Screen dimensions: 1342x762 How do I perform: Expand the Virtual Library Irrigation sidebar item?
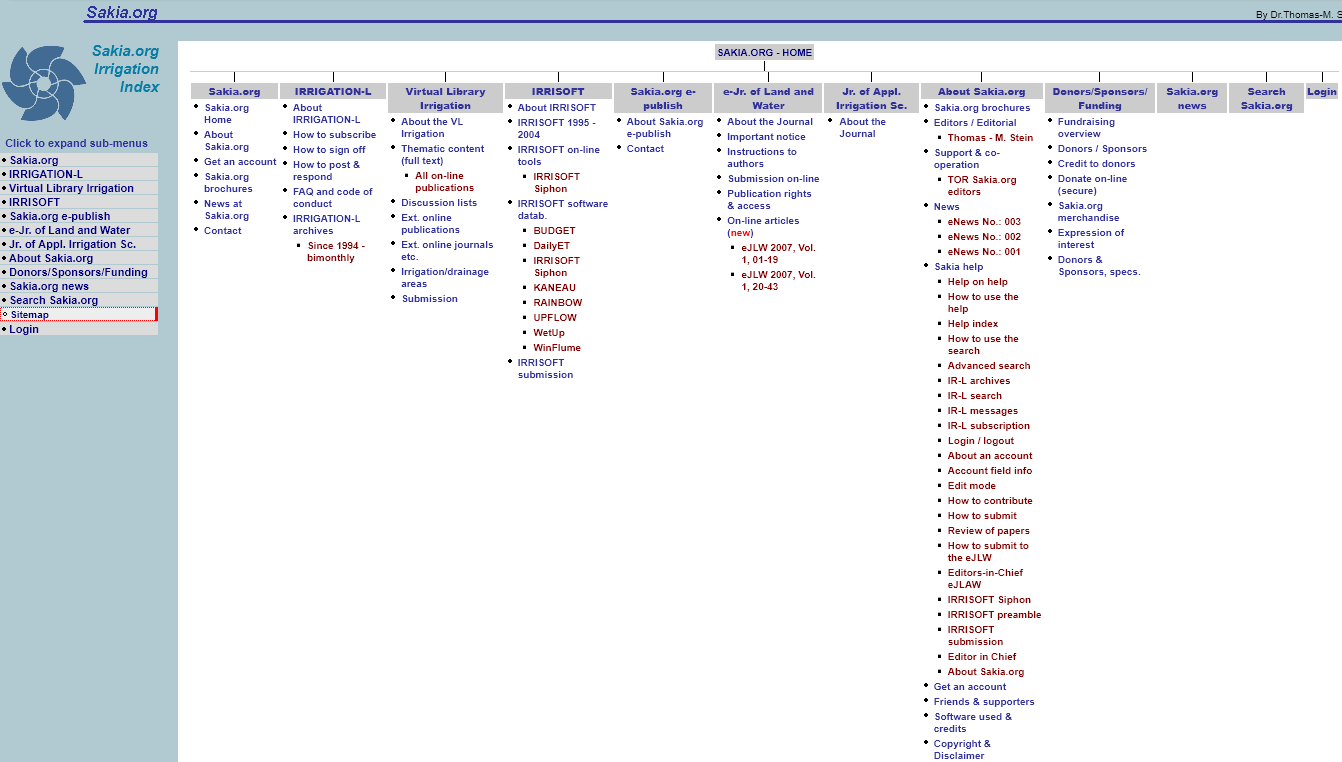click(71, 188)
